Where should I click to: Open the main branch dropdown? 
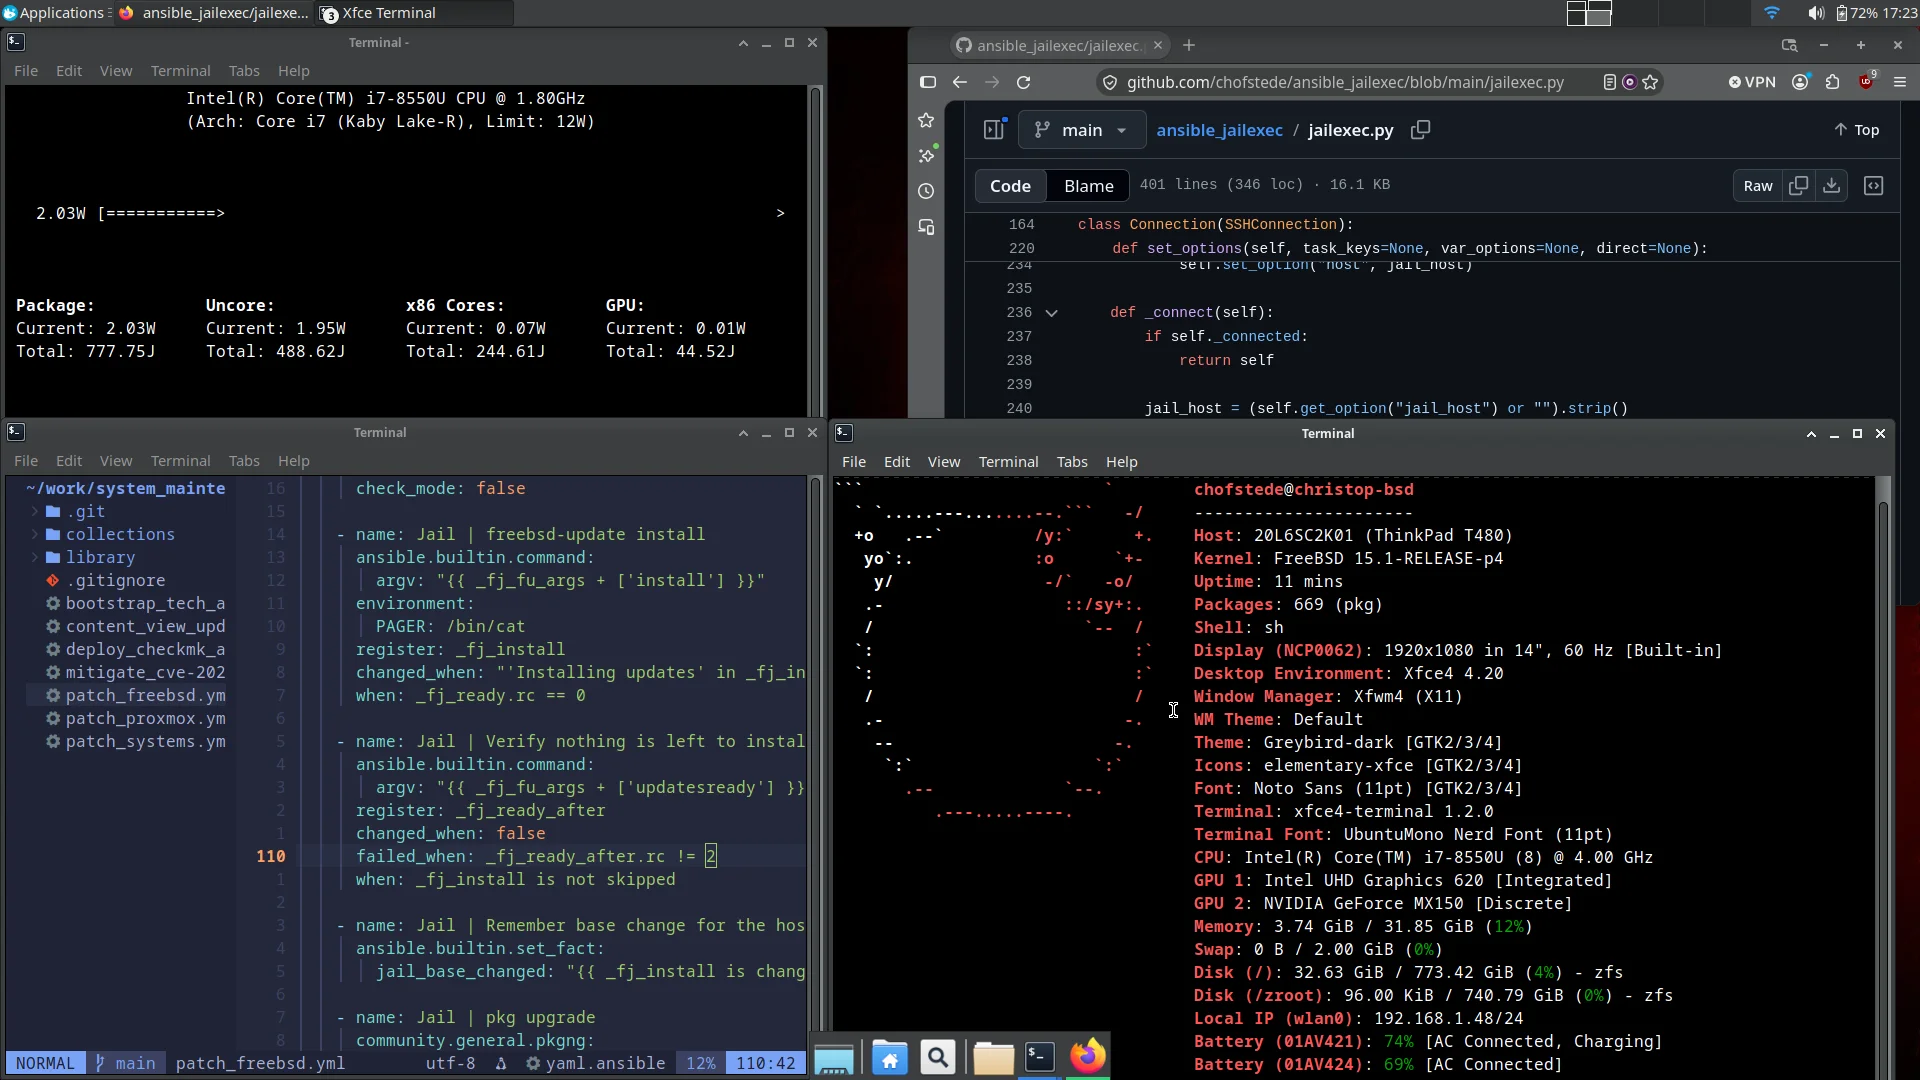click(1082, 130)
